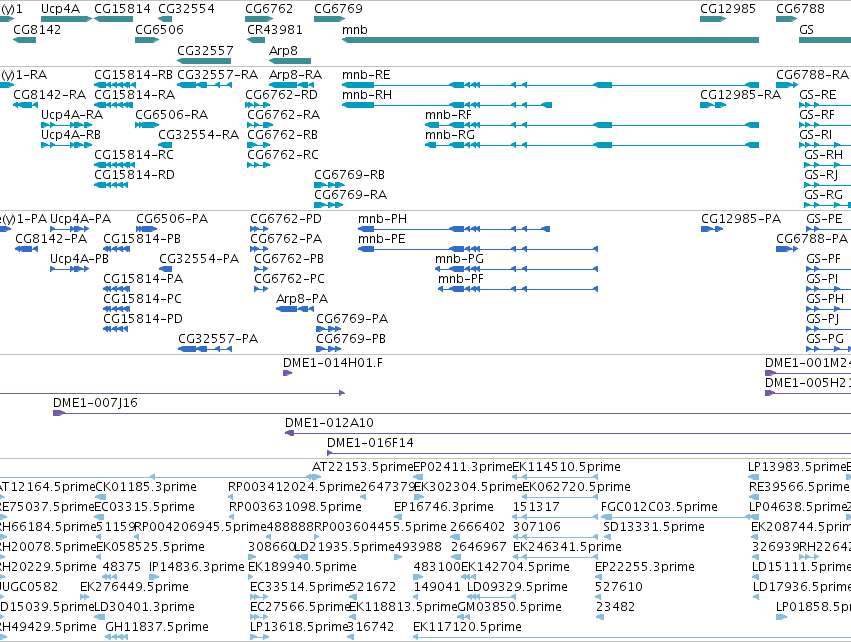851x642 pixels.
Task: Click the Arp8 gene label
Action: (x=283, y=50)
